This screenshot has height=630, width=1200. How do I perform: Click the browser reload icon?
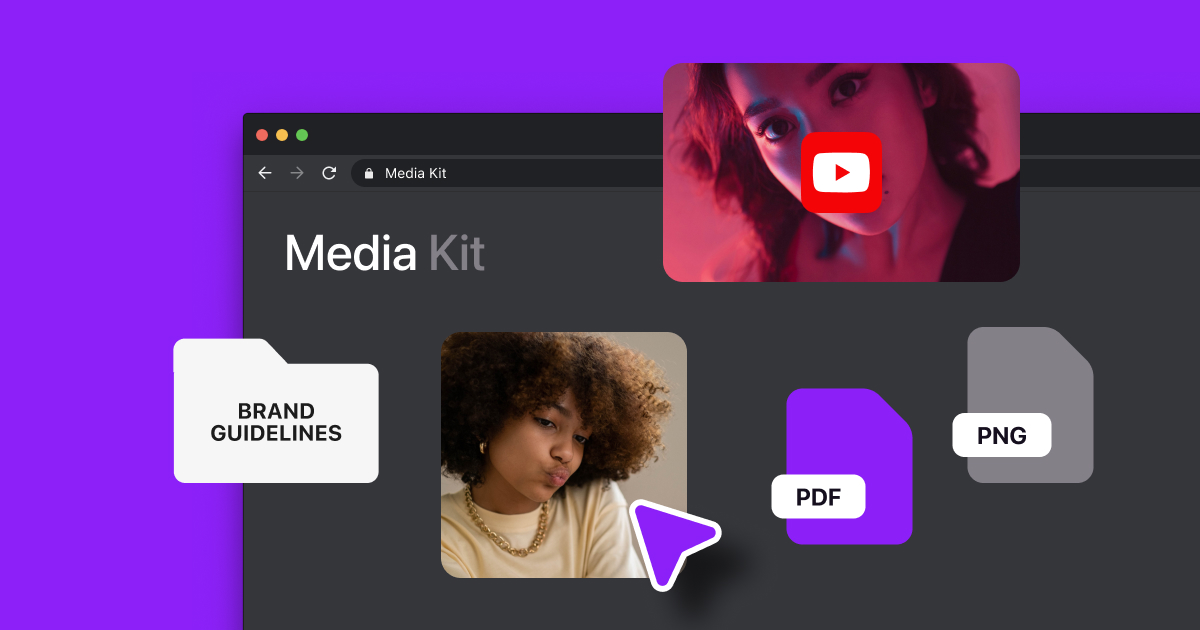tap(328, 172)
